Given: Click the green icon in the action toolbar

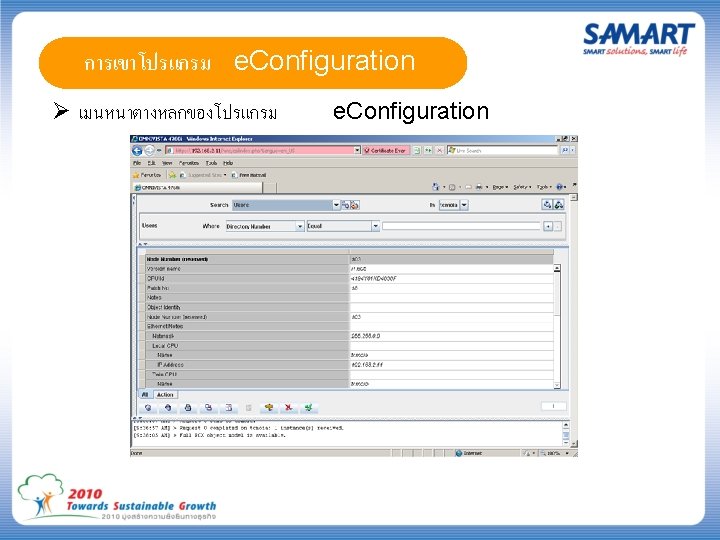Looking at the screenshot, I should coord(309,407).
